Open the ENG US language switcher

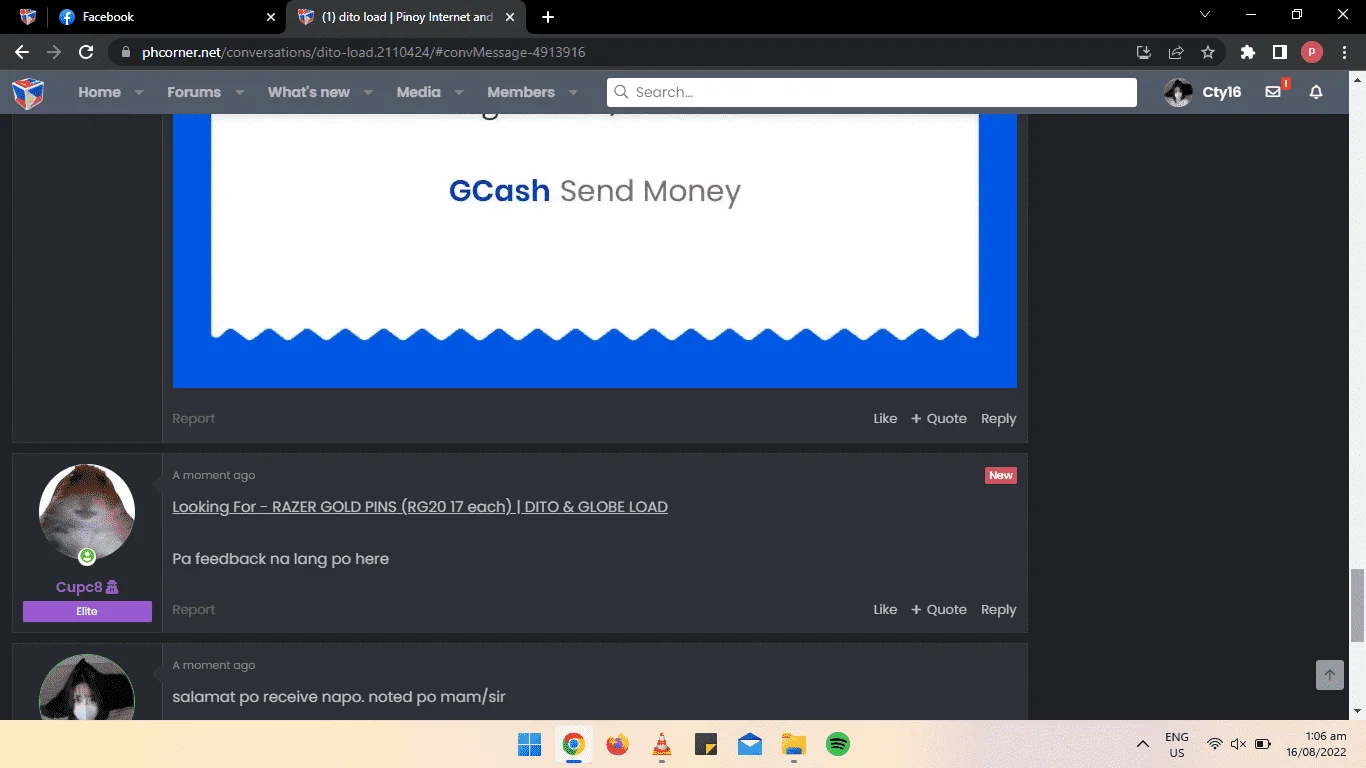tap(1177, 744)
